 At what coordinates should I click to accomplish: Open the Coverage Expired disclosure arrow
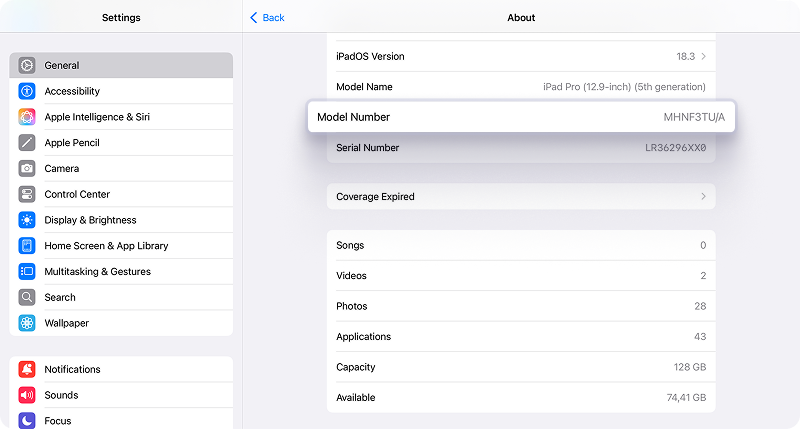pyautogui.click(x=704, y=197)
